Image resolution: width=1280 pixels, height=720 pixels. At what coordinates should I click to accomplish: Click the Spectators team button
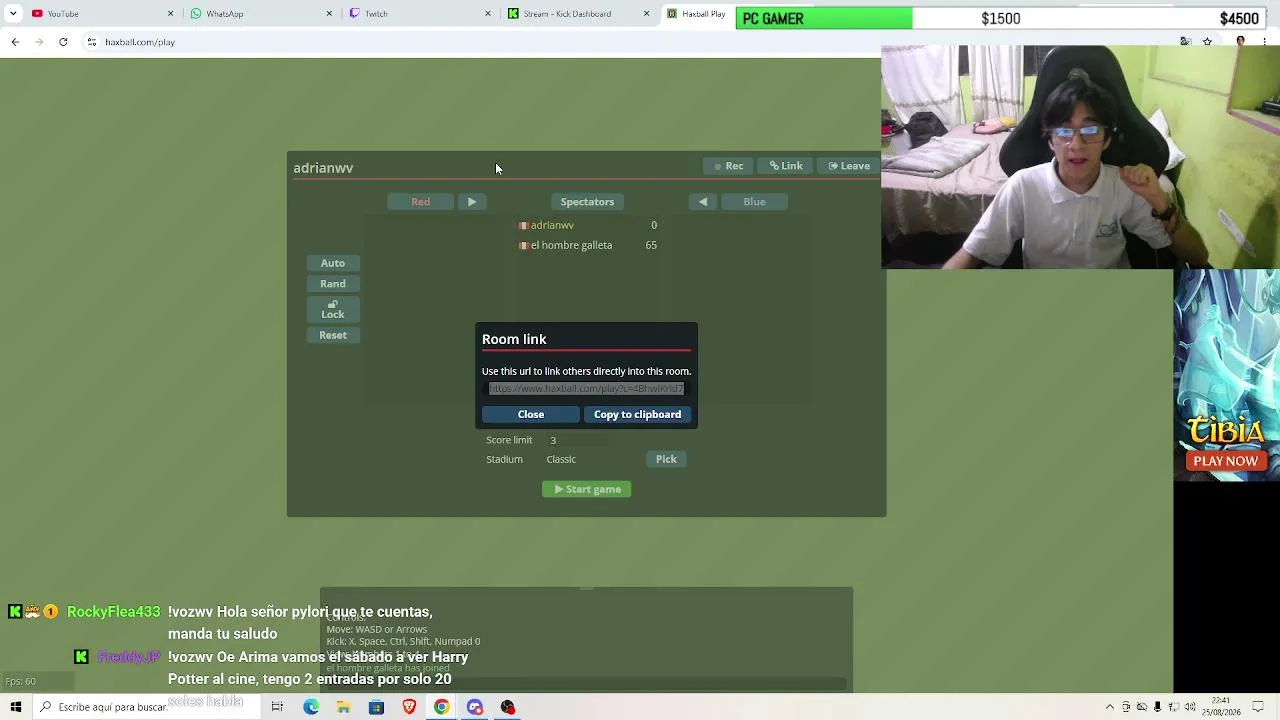click(587, 202)
